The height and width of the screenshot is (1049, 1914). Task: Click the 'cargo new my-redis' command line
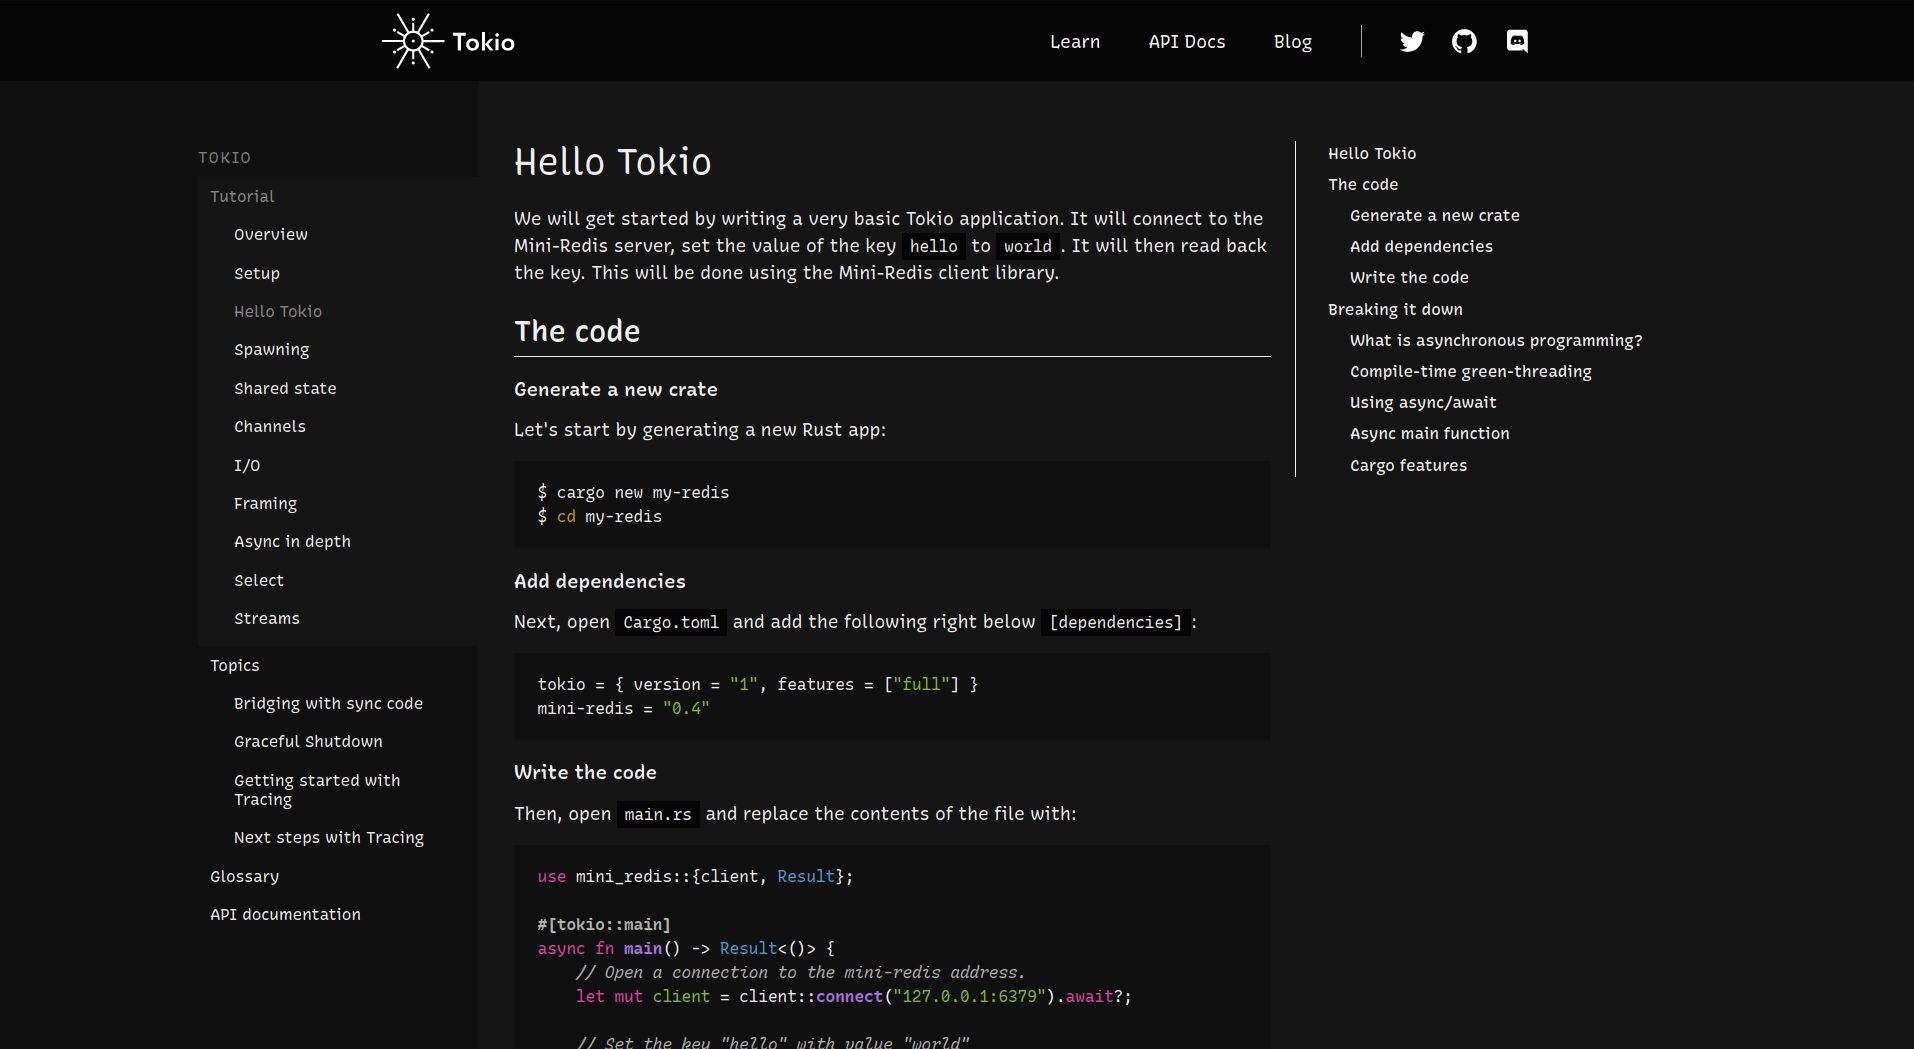[633, 492]
